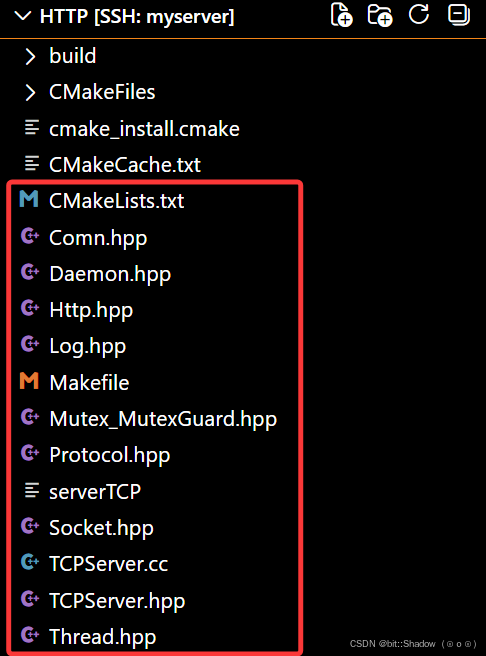The image size is (486, 656).
Task: Collapse all folders in Explorer
Action: point(459,15)
